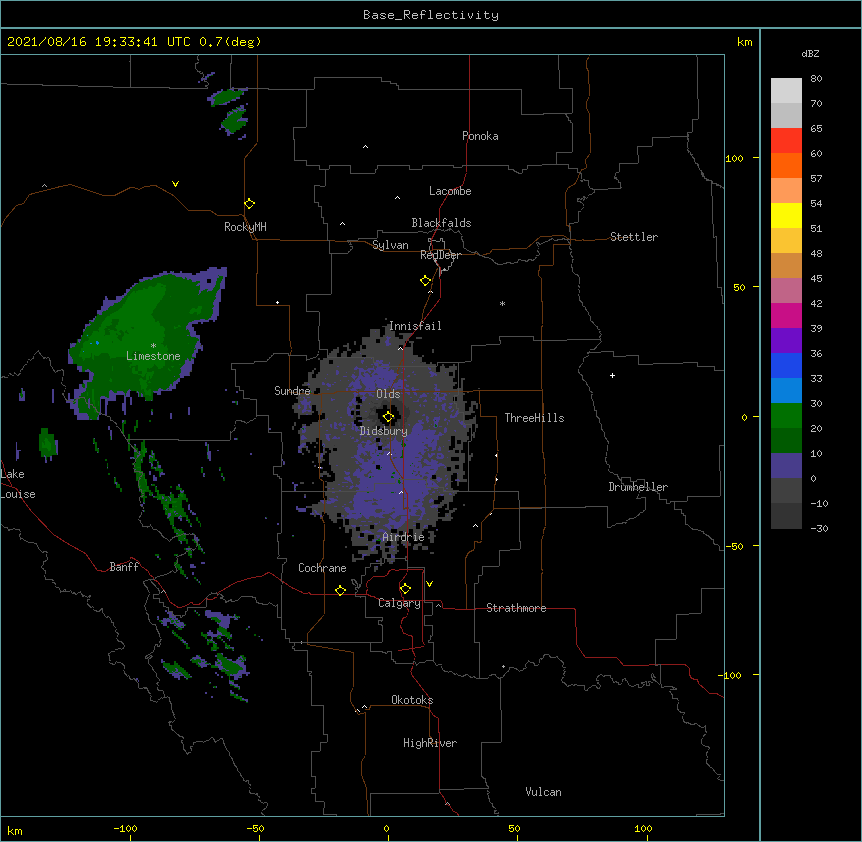Click the magenta 42 dBZ legend swatch

coord(786,315)
